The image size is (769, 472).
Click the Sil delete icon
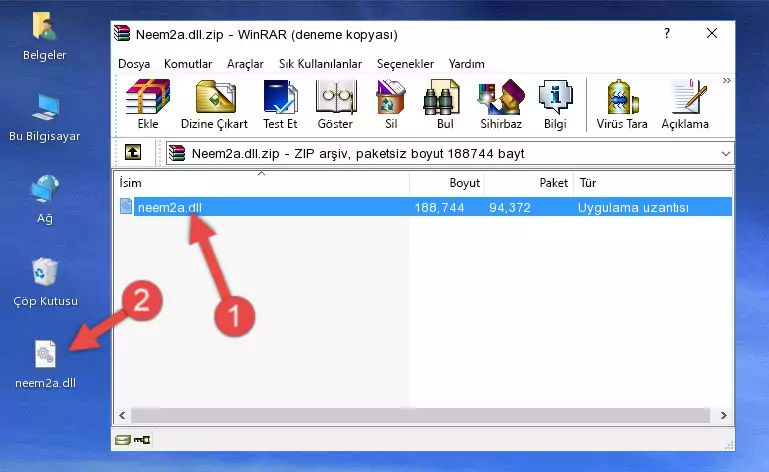click(x=391, y=104)
